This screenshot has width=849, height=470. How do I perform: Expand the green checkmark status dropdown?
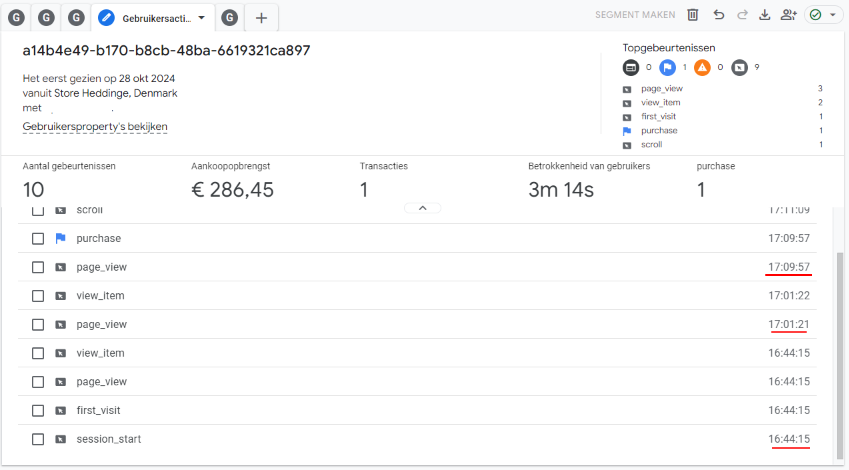823,15
